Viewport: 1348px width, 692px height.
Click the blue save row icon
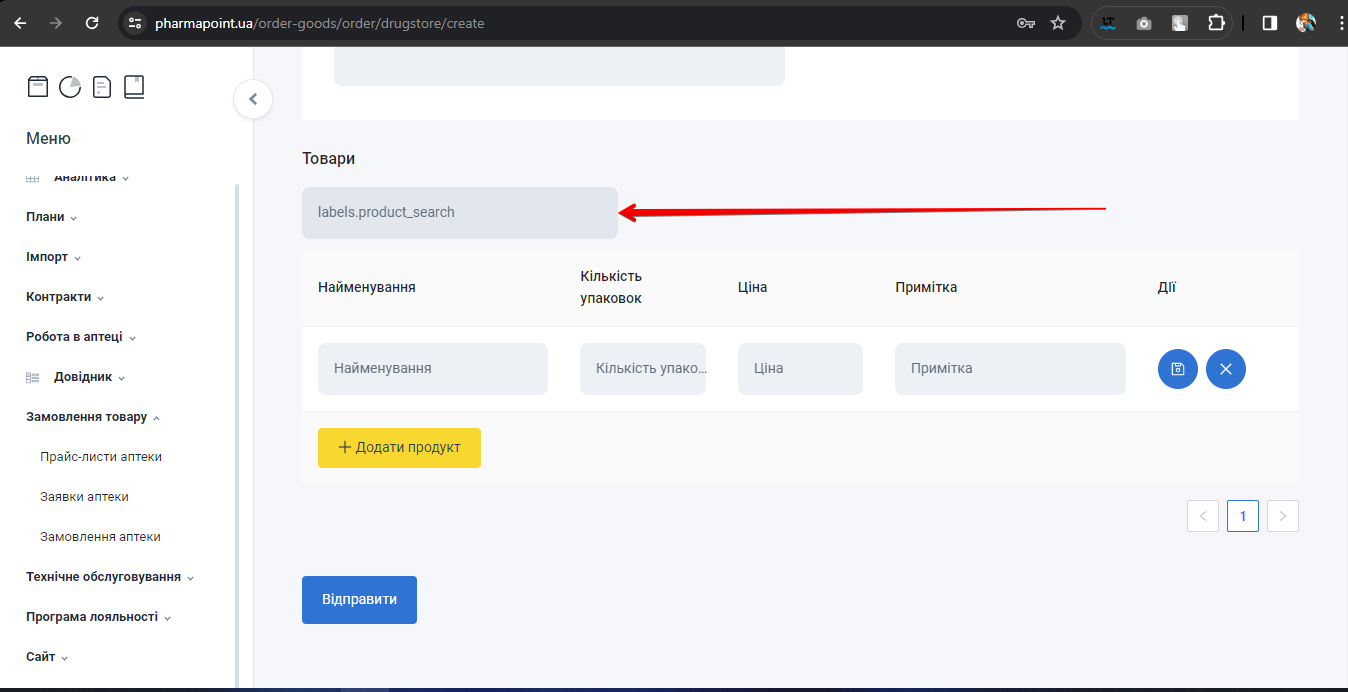[1177, 369]
